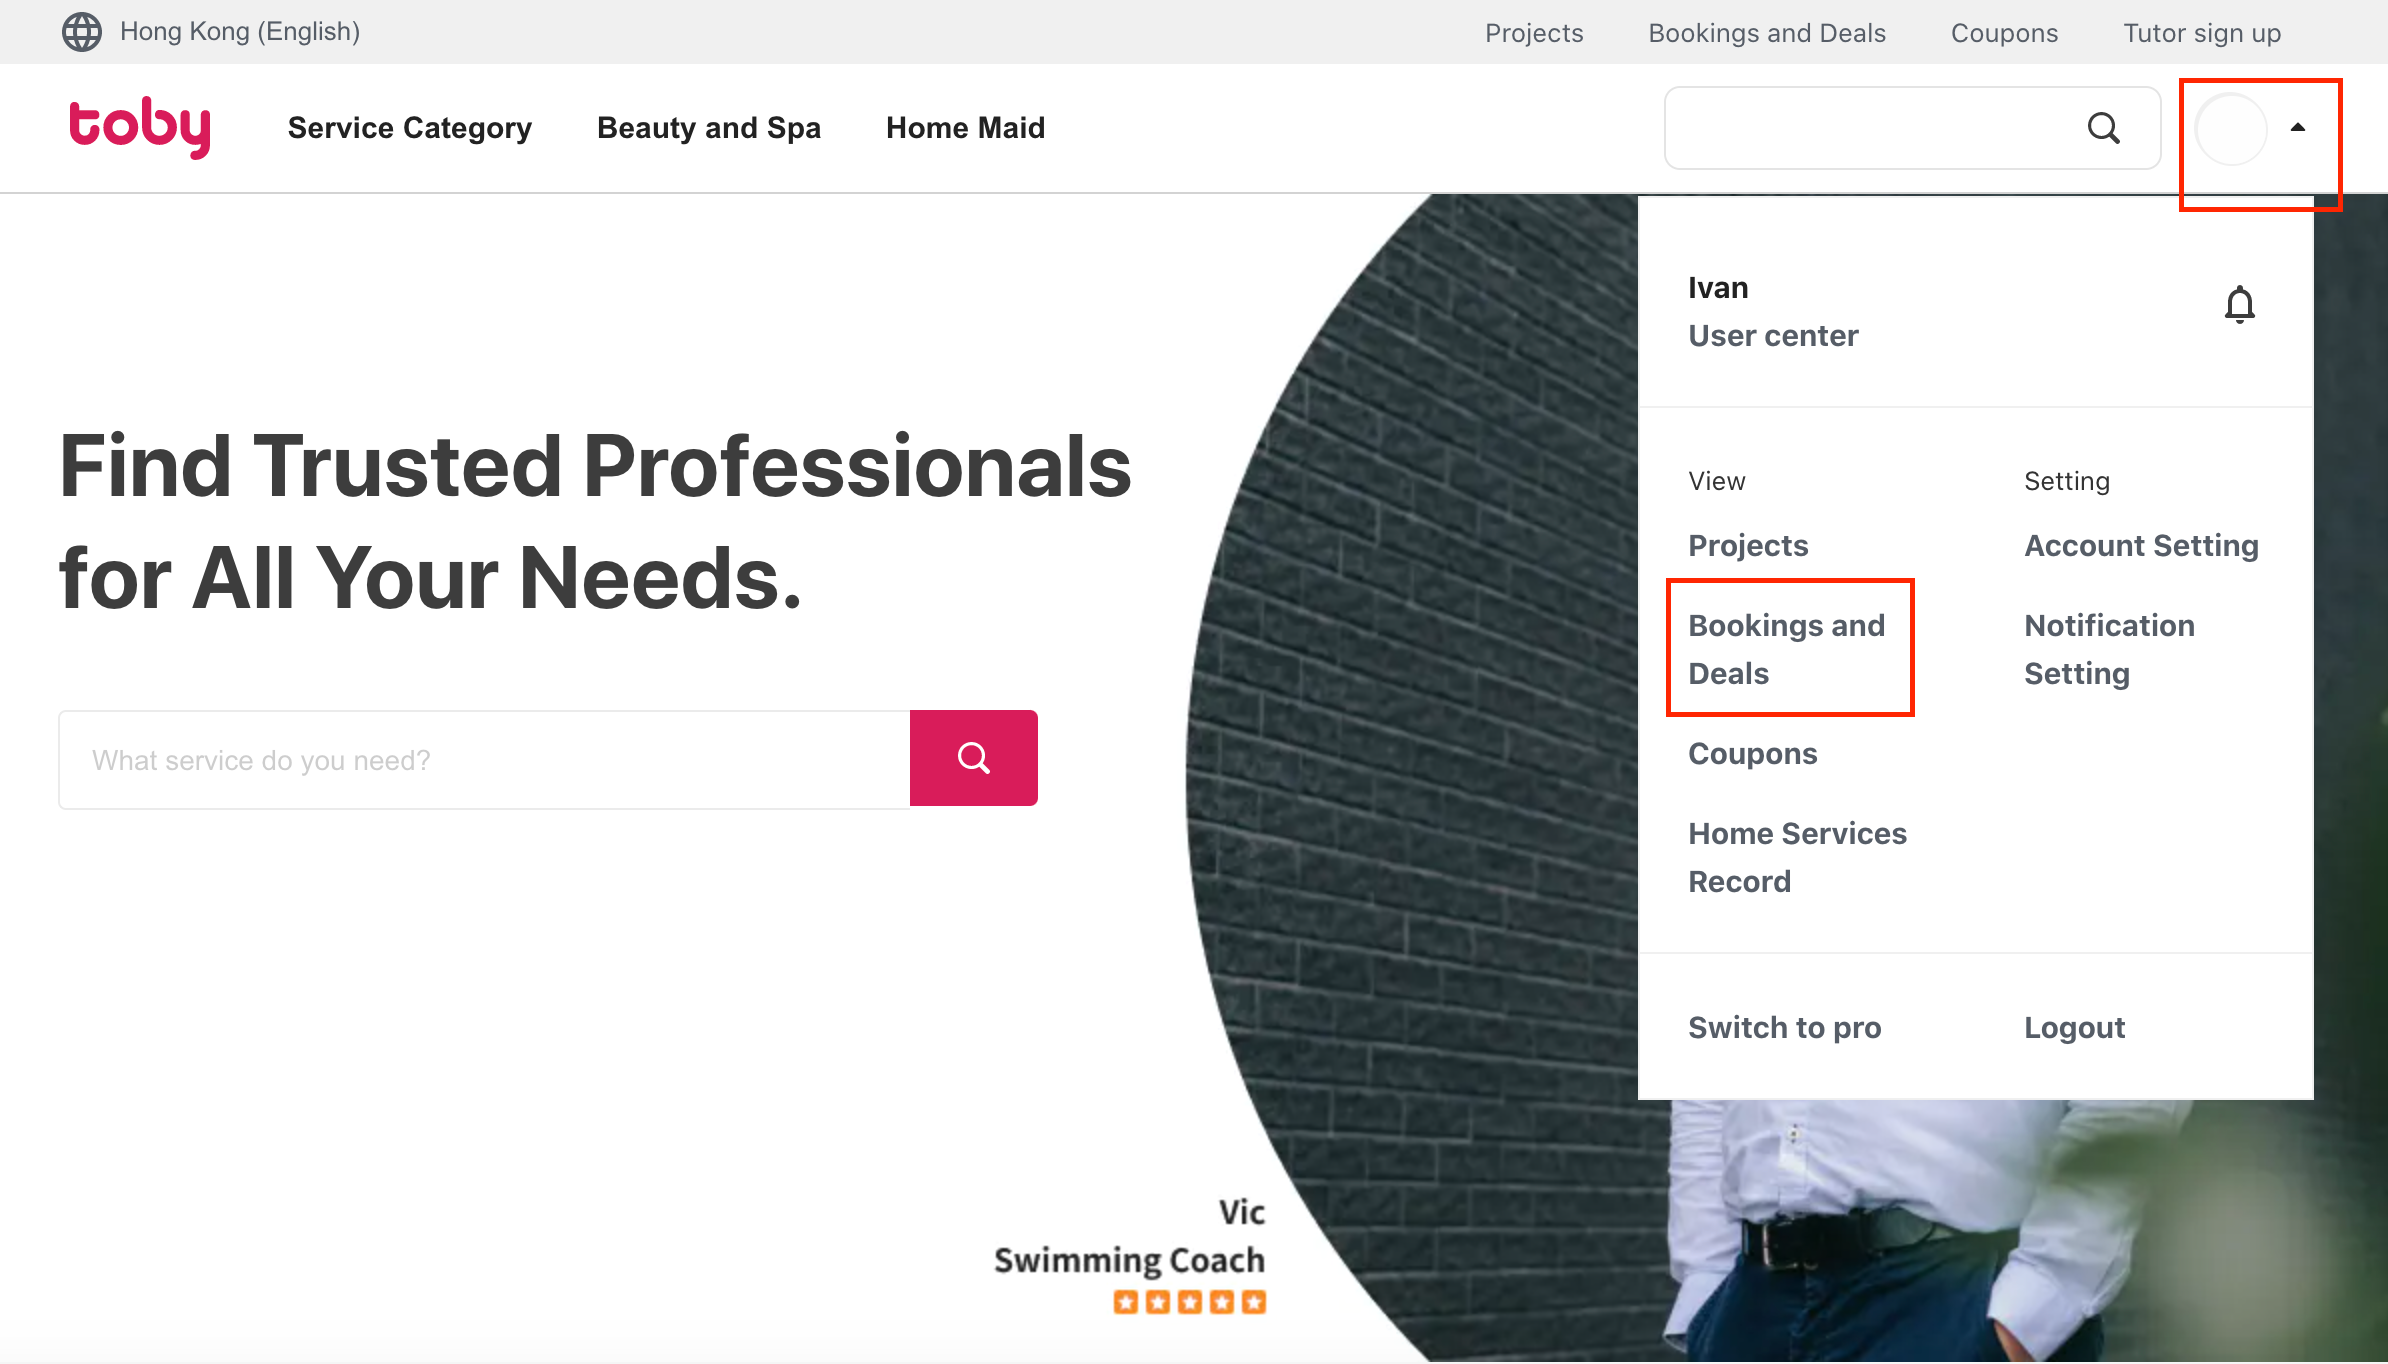Image resolution: width=2388 pixels, height=1364 pixels.
Task: Open Notification Setting
Action: pos(2109,649)
